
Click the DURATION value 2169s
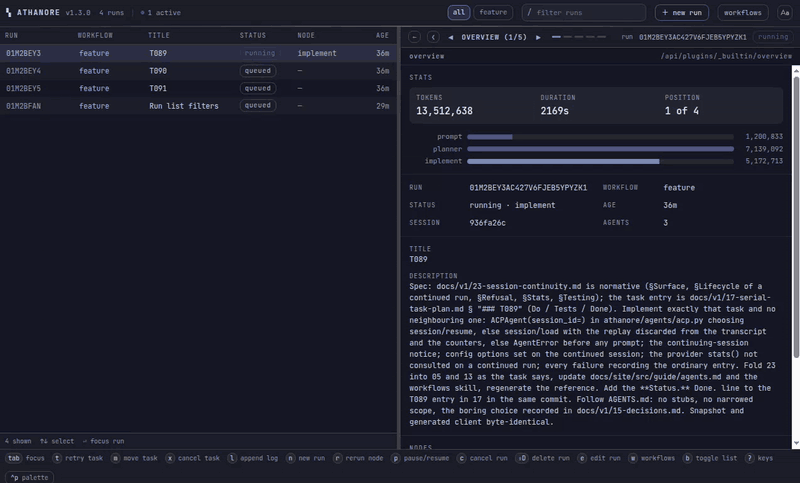(555, 111)
